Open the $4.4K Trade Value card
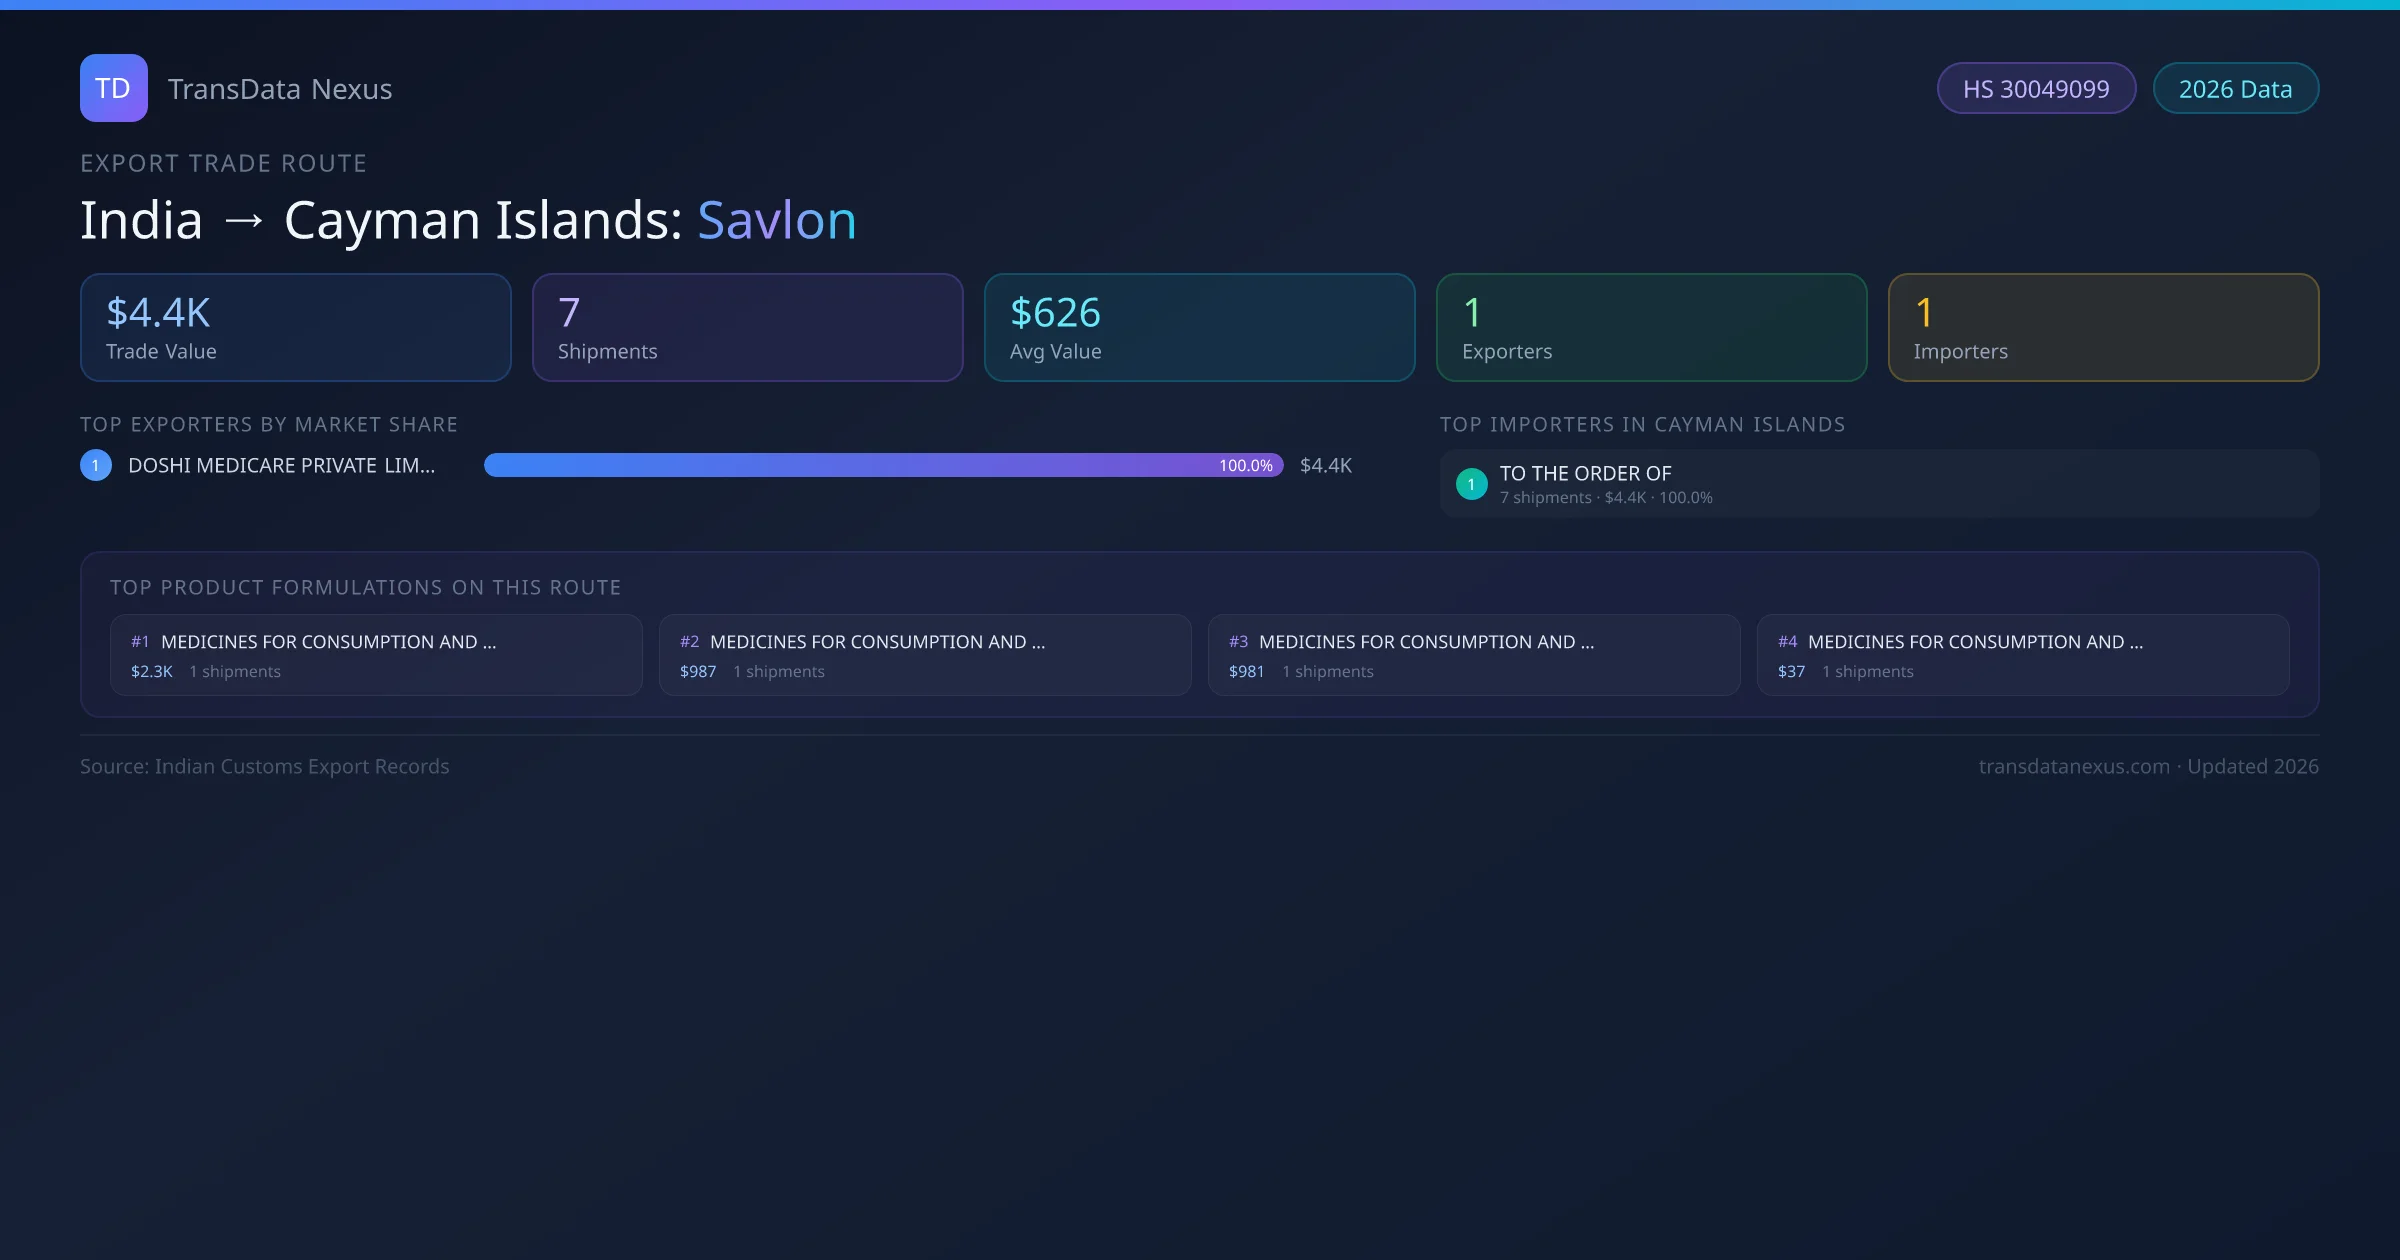Screen dimensions: 2400x1260 [296, 328]
